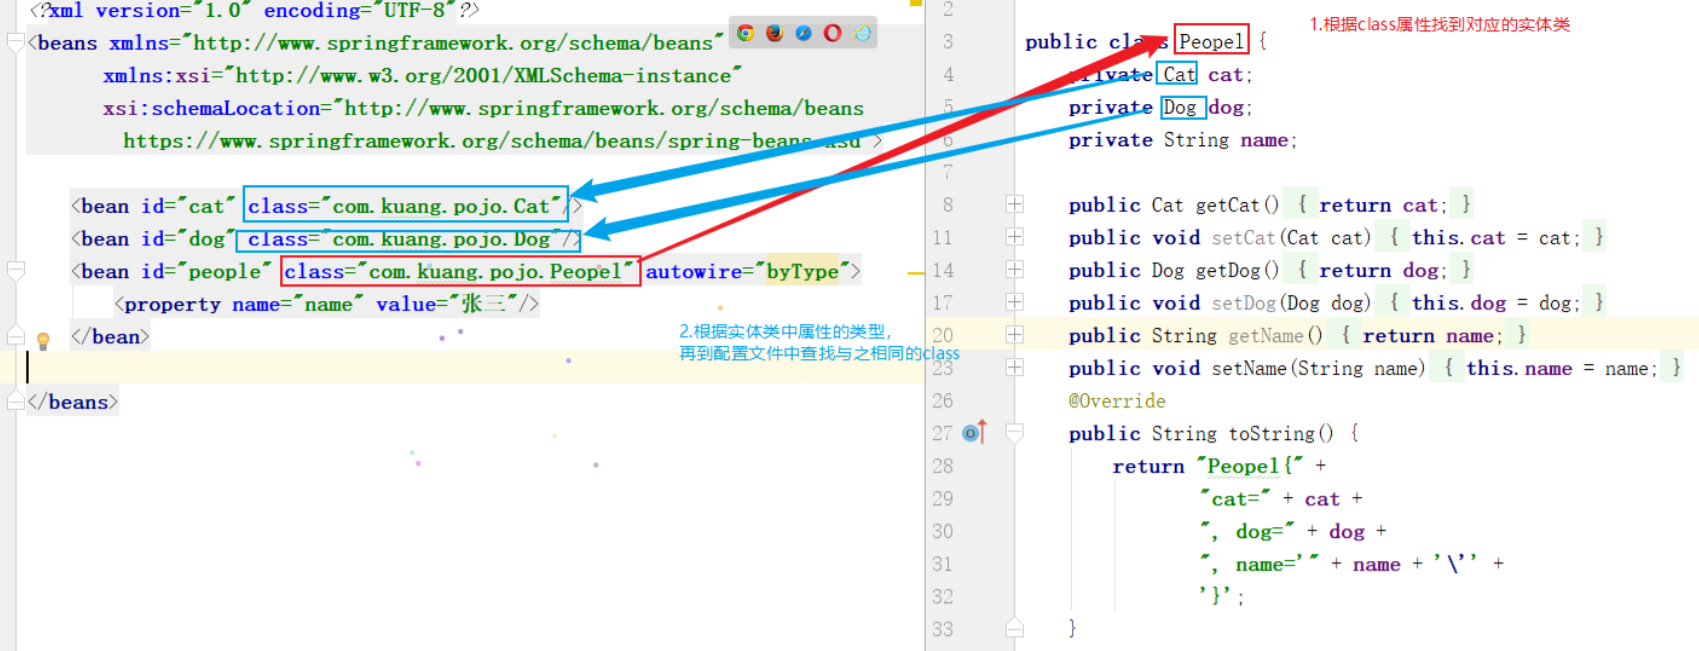
Task: Click the Peopel class name in Java file
Action: 1211,41
